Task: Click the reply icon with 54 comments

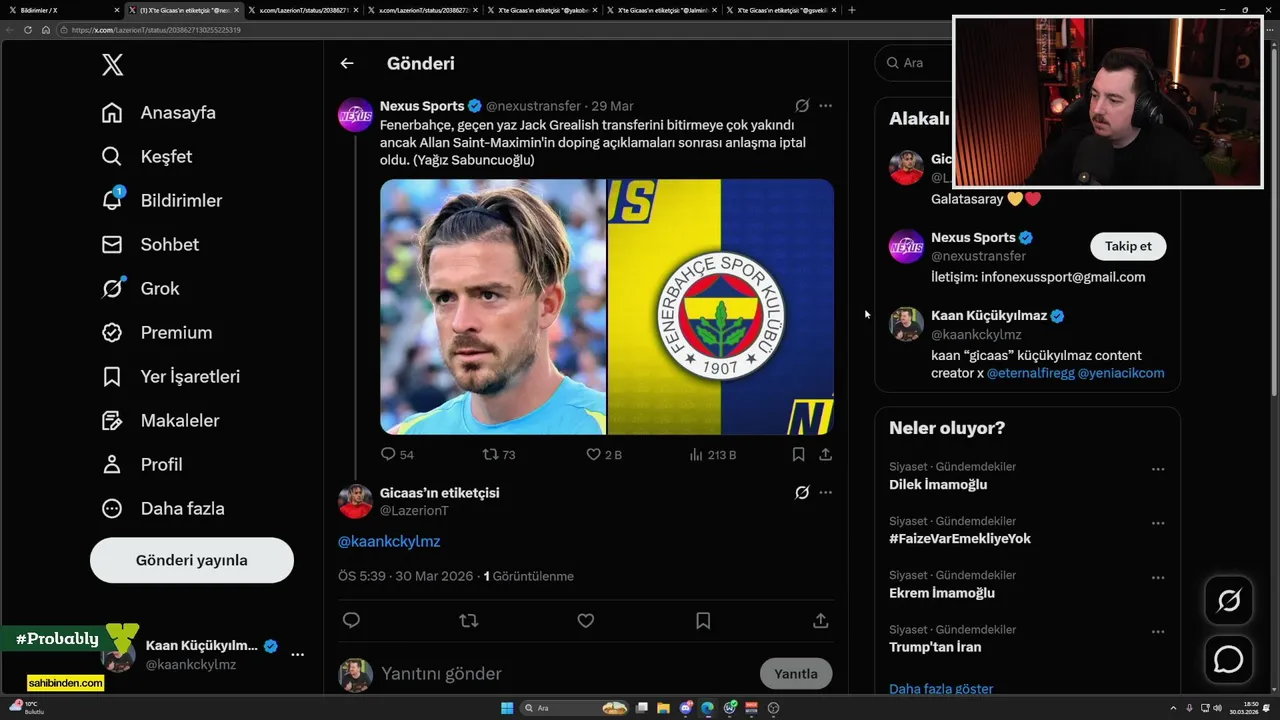Action: [x=397, y=454]
